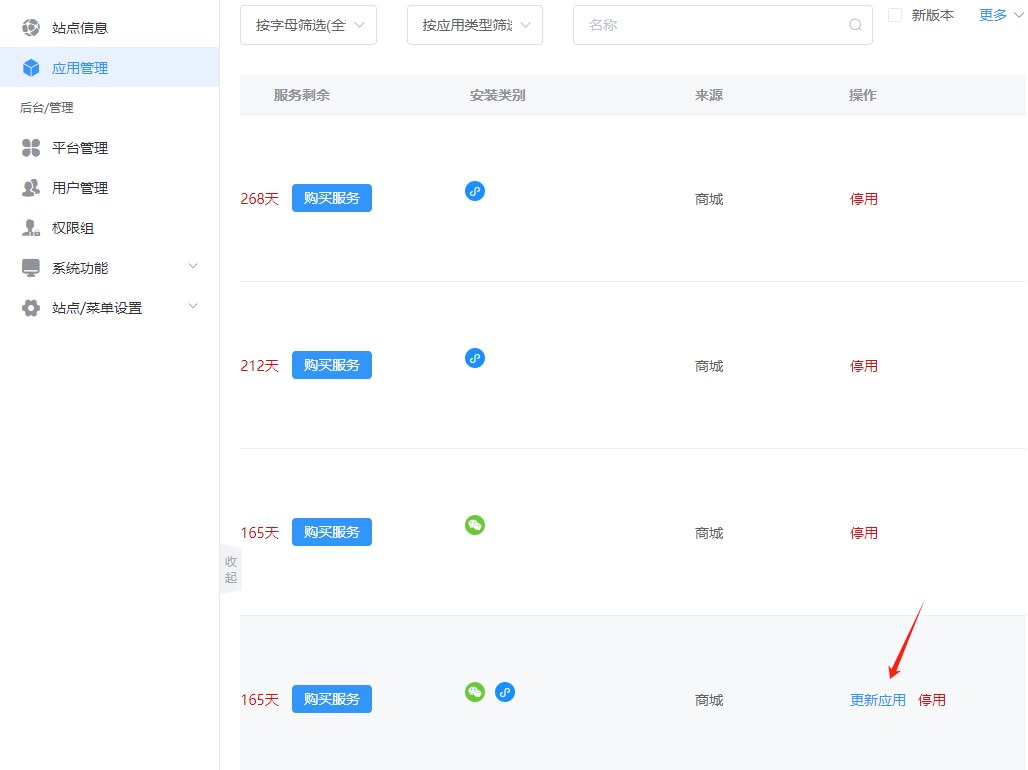The image size is (1028, 770).
Task: Click the 系统功能 monitor icon
Action: [31, 268]
